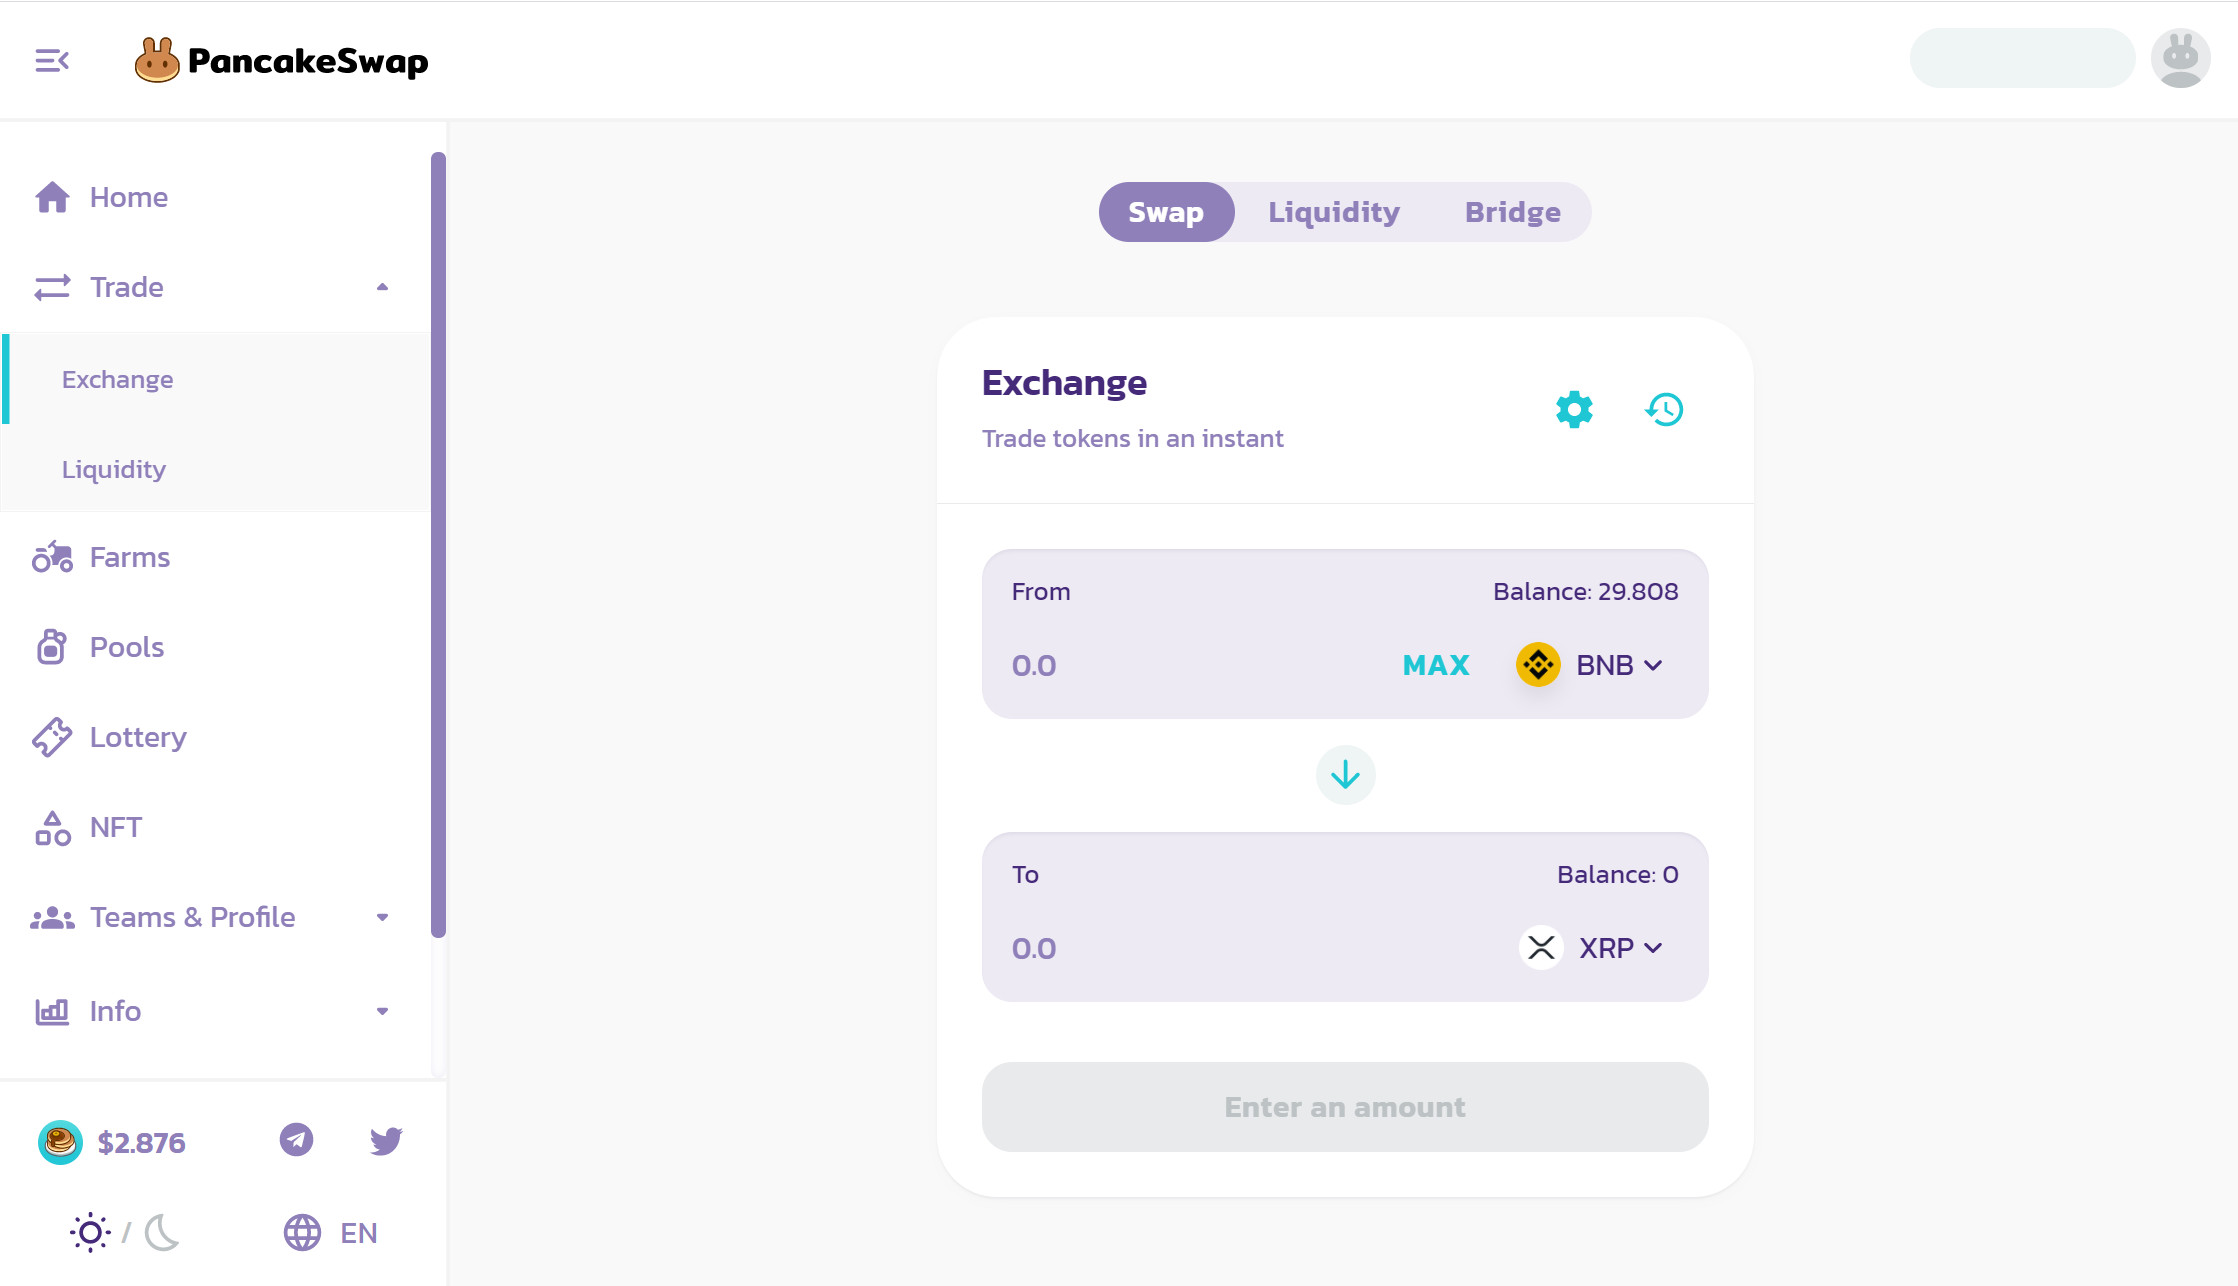2238x1286 pixels.
Task: Click the CAKE price token icon
Action: pos(60,1142)
